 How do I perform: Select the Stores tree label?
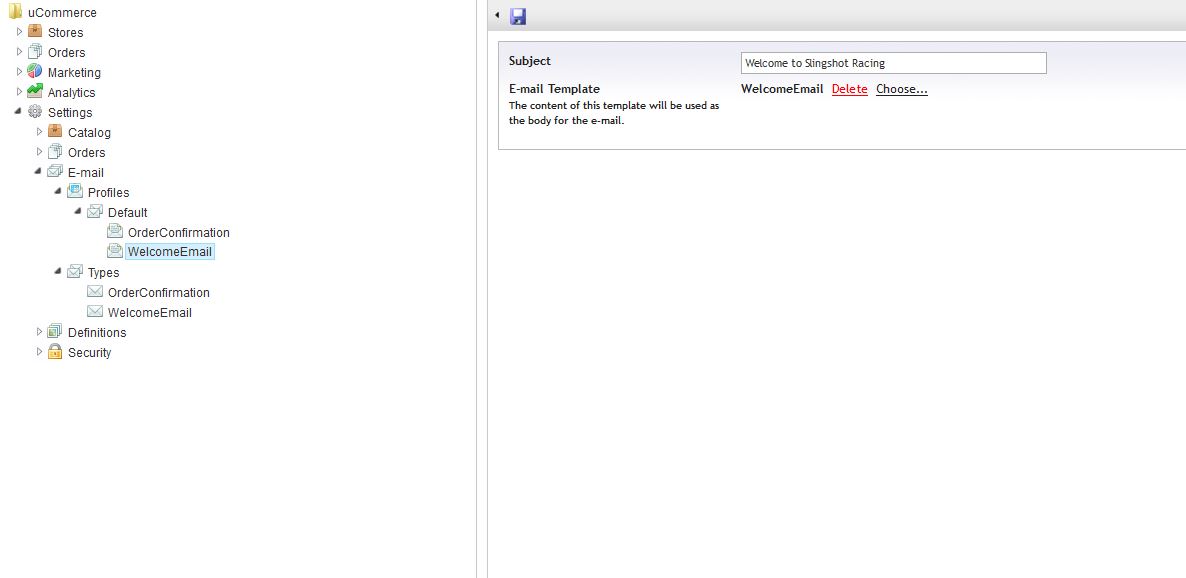[x=65, y=33]
